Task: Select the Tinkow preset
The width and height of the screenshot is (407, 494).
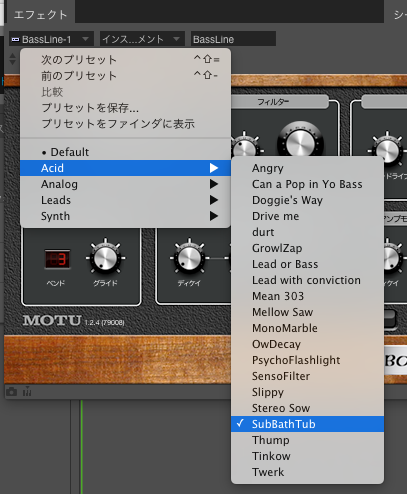Action: click(x=307, y=456)
